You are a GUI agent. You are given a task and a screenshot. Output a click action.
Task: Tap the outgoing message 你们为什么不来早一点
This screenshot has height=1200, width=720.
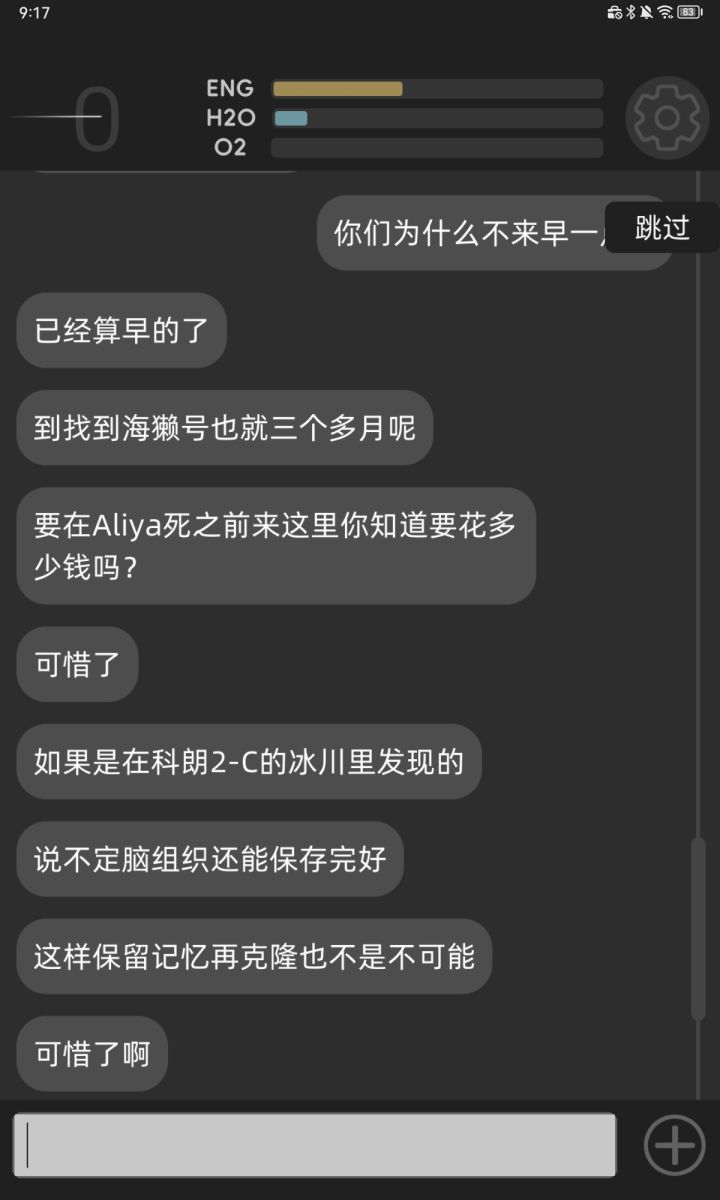click(495, 233)
